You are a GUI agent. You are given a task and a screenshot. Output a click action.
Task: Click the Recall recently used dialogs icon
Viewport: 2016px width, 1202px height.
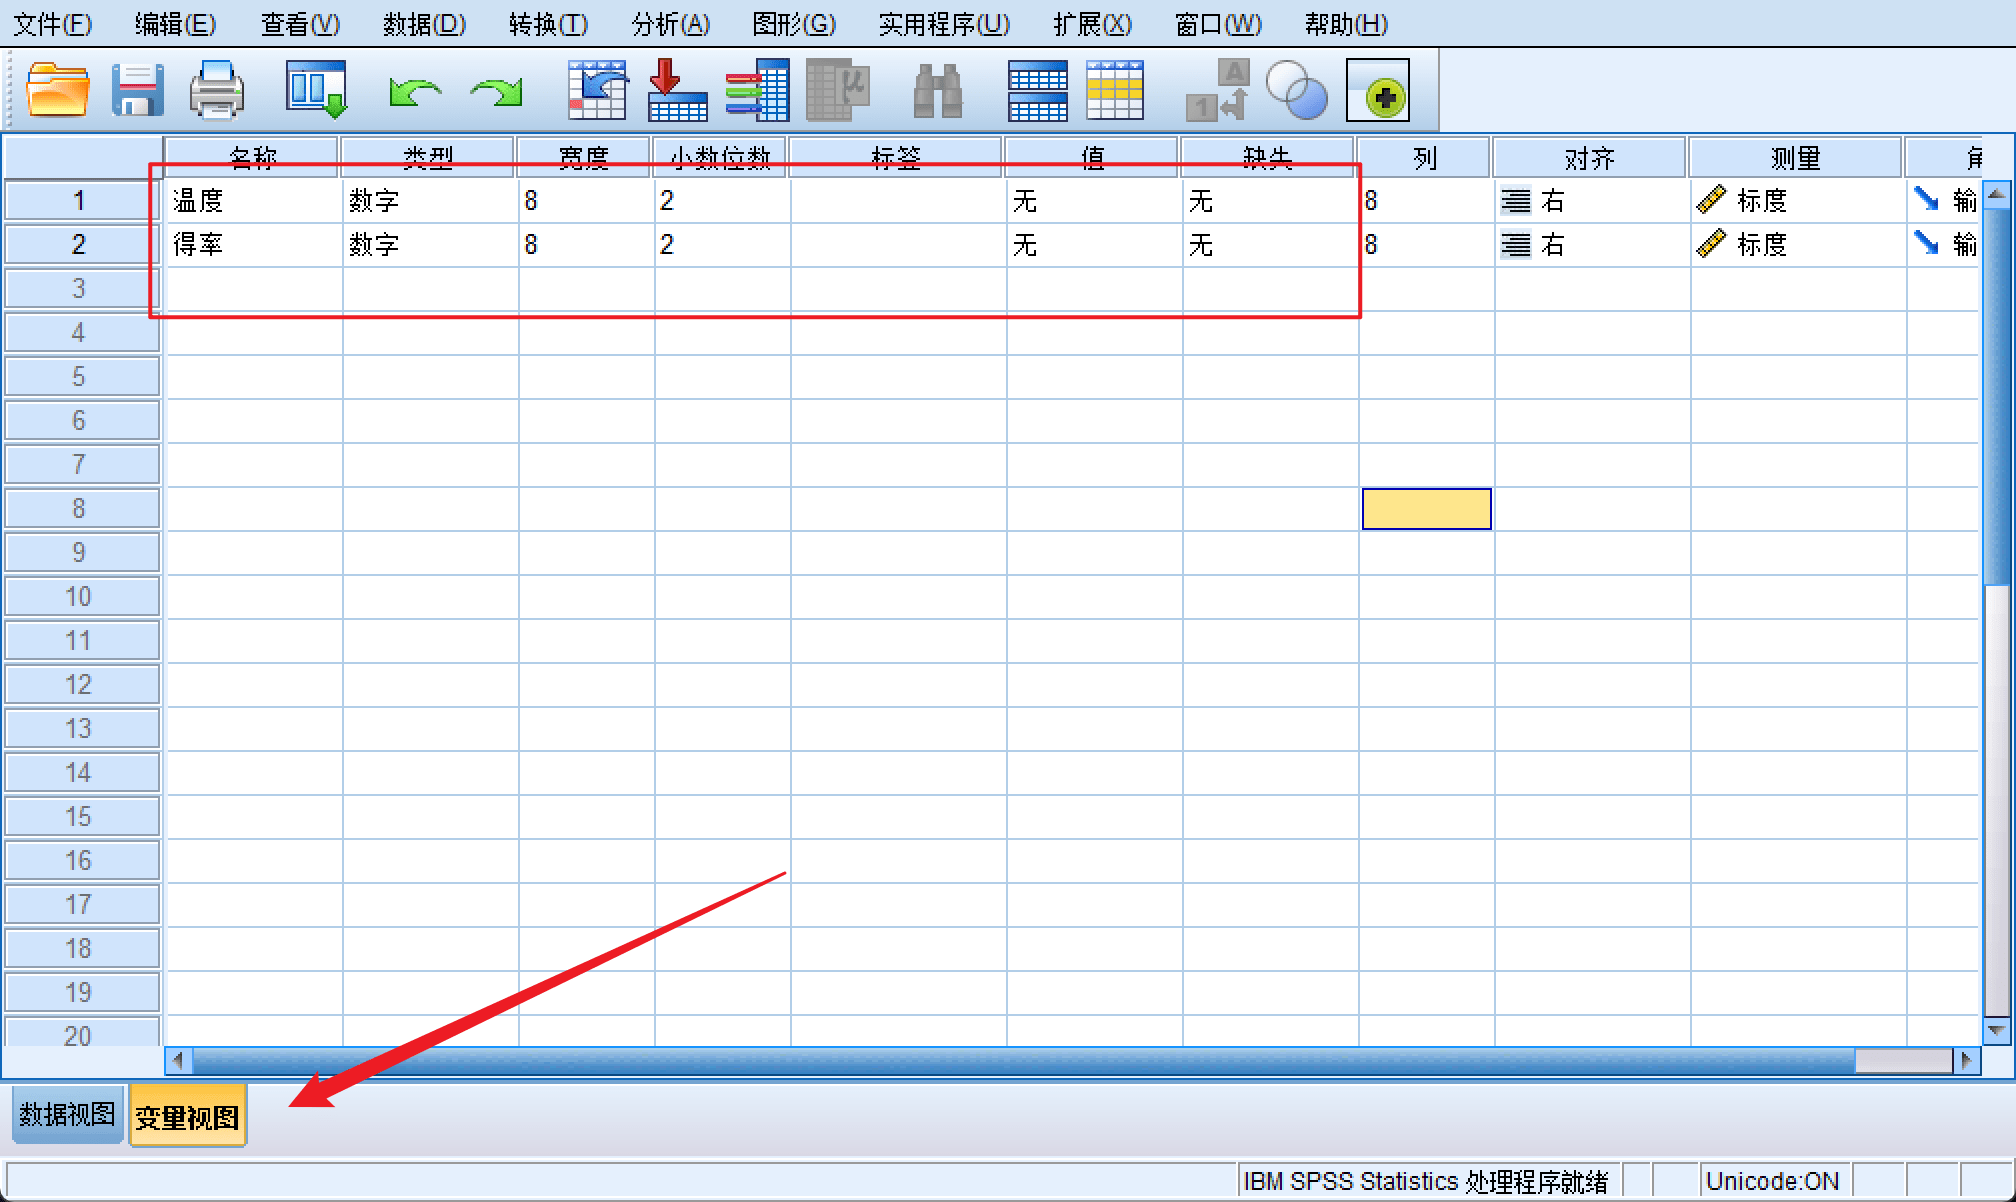tap(316, 90)
